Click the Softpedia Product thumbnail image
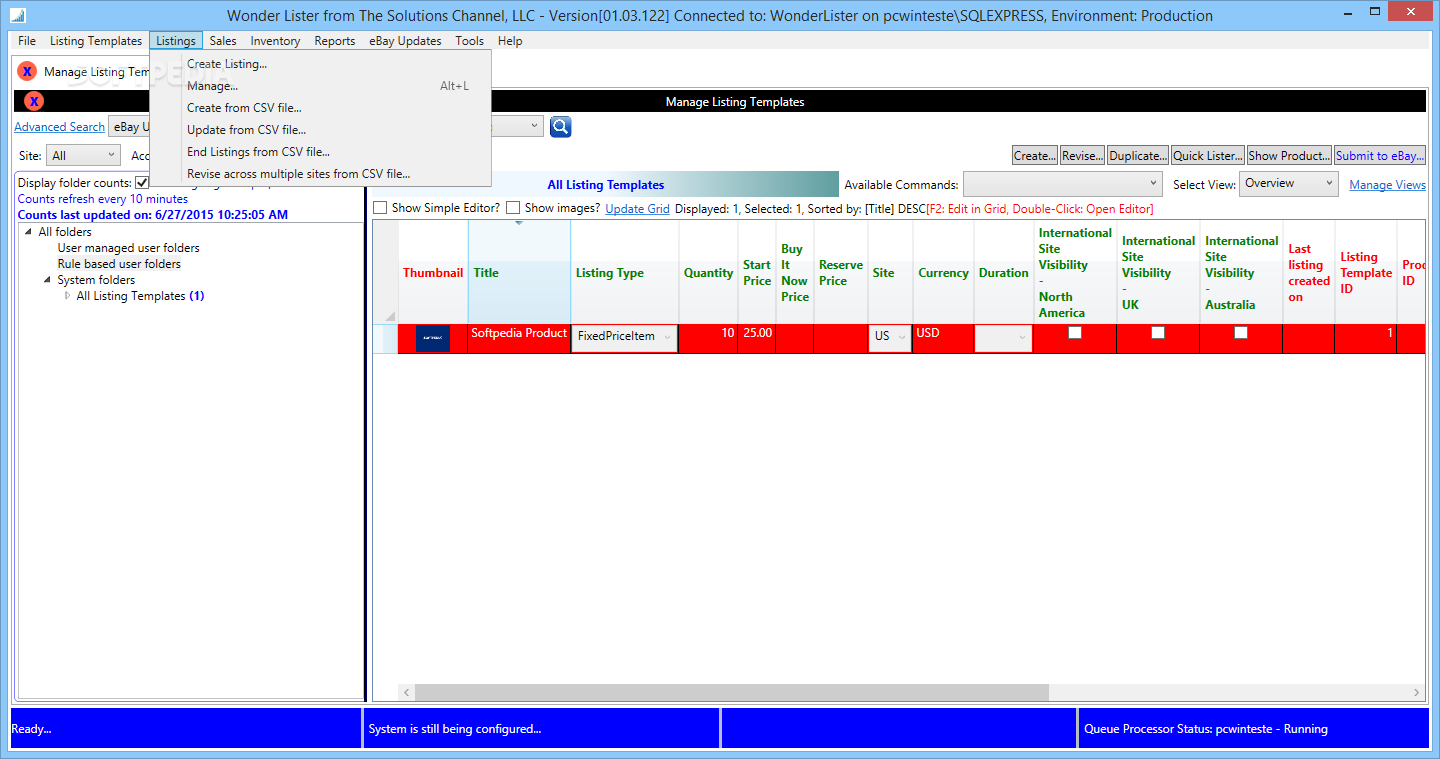Image resolution: width=1440 pixels, height=759 pixels. (x=433, y=338)
